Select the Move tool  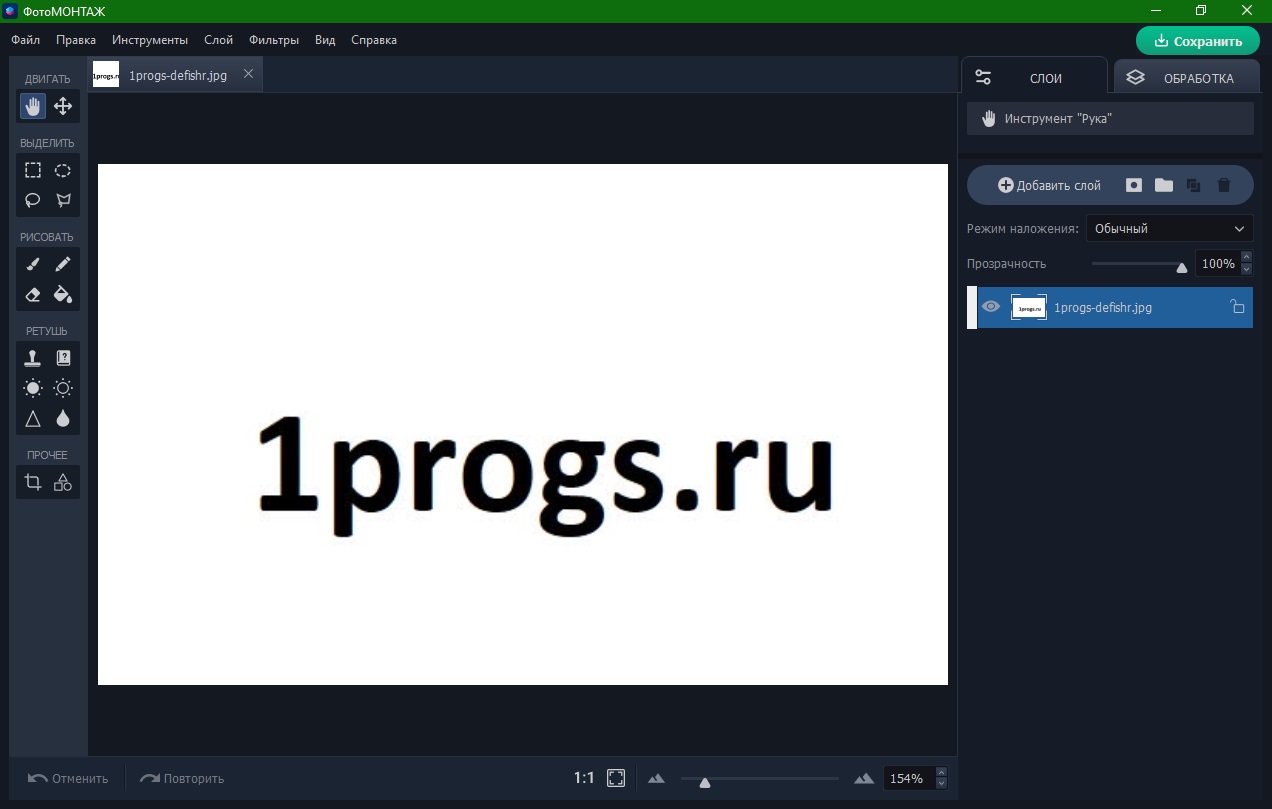coord(62,106)
